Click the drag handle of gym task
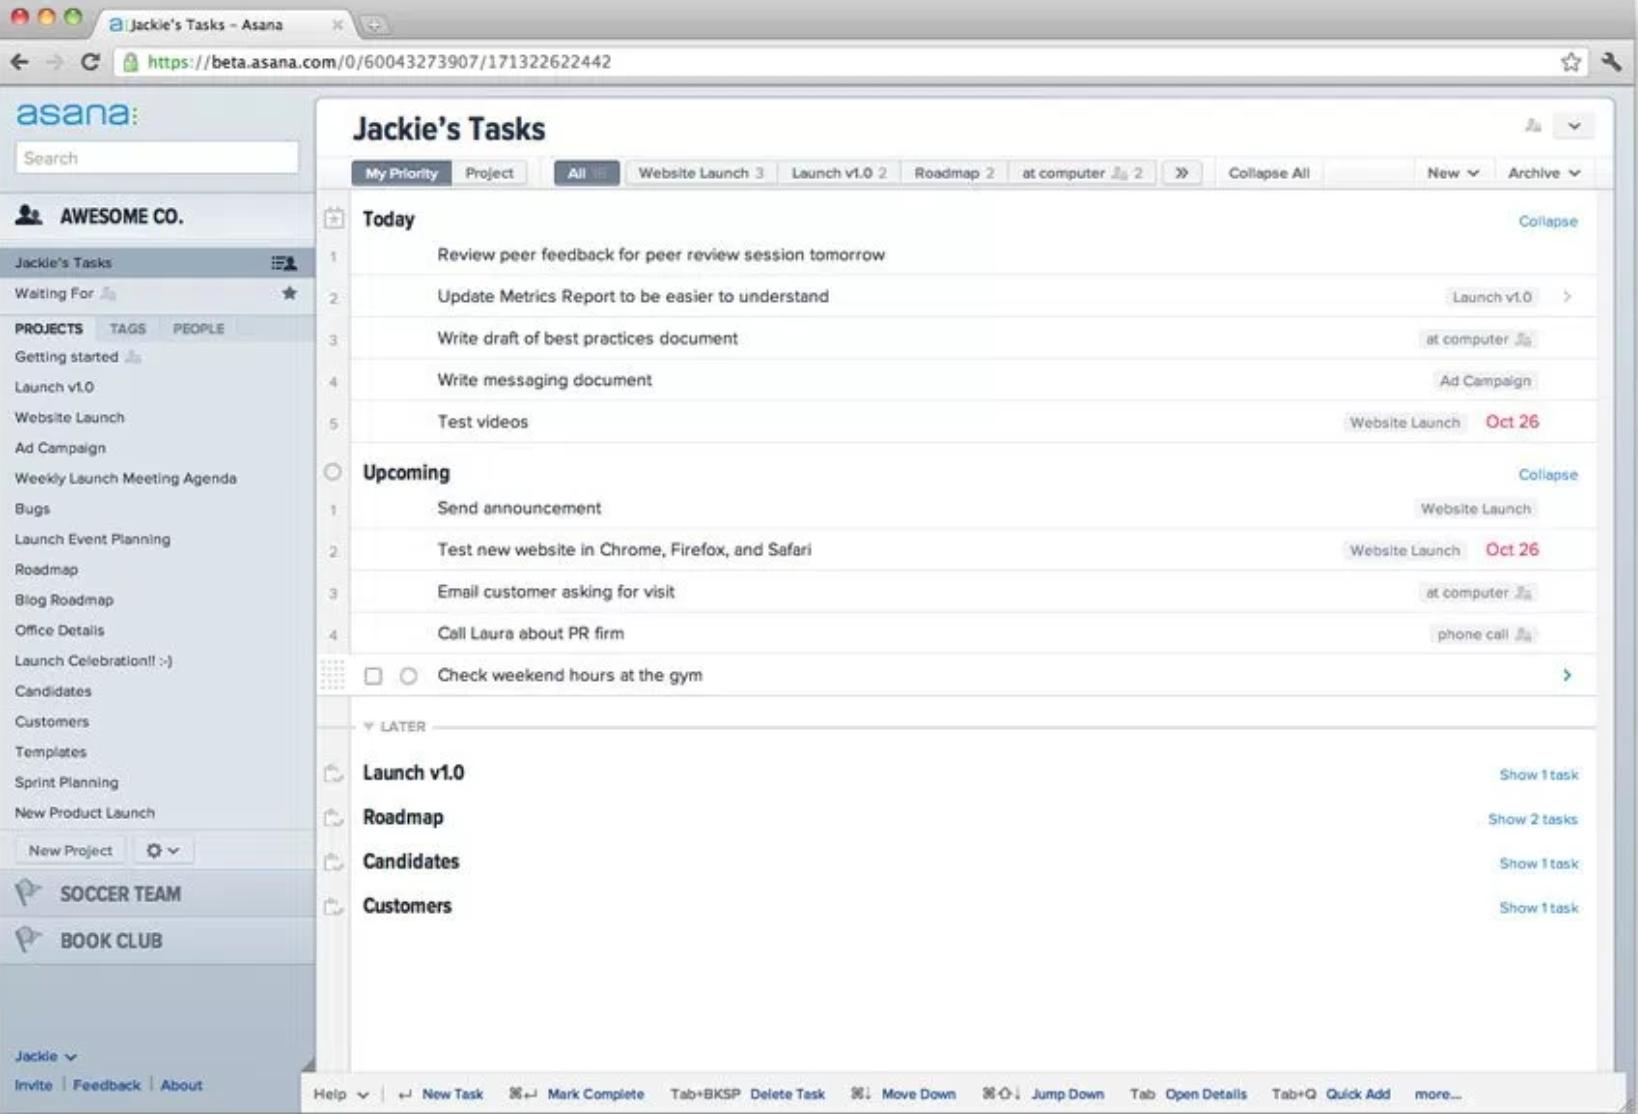The height and width of the screenshot is (1114, 1638). pos(333,675)
